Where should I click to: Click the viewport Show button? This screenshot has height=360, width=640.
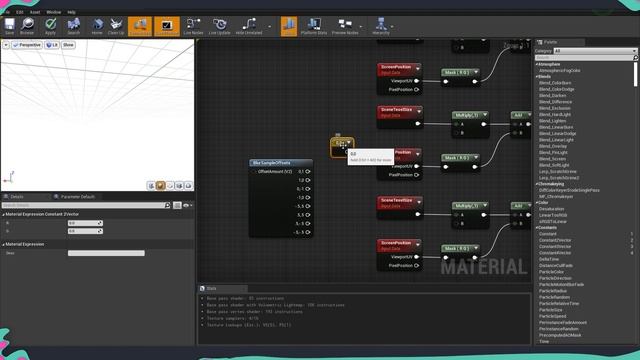(68, 45)
